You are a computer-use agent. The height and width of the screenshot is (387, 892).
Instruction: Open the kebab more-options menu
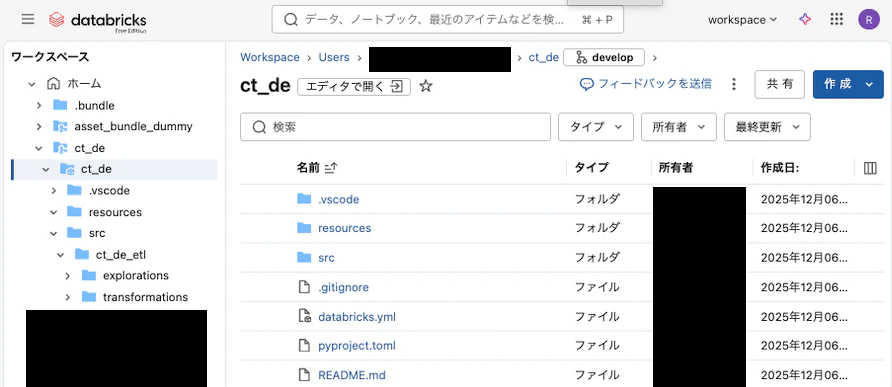pyautogui.click(x=734, y=84)
